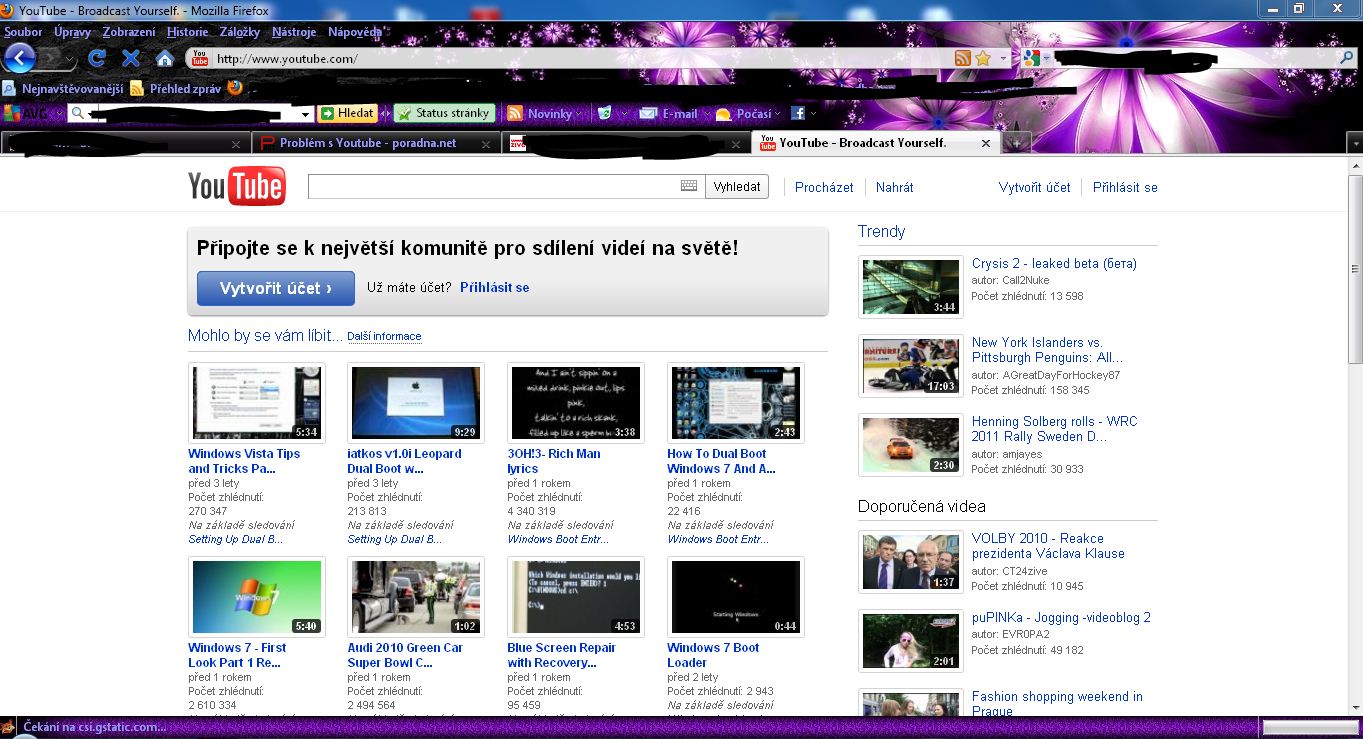
Task: Bookmark this page with the star icon
Action: pyautogui.click(x=983, y=59)
